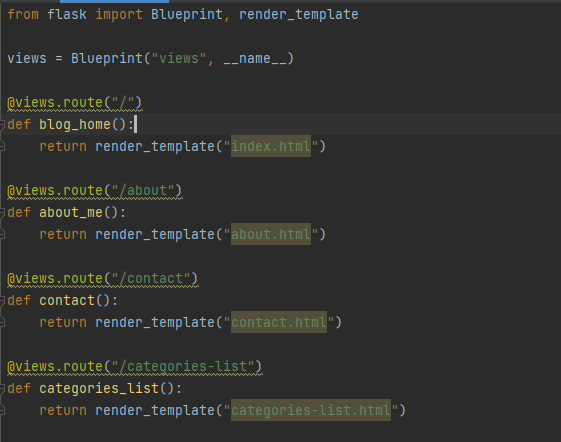
Task: Collapse the contact function fold marker
Action: click(2, 301)
